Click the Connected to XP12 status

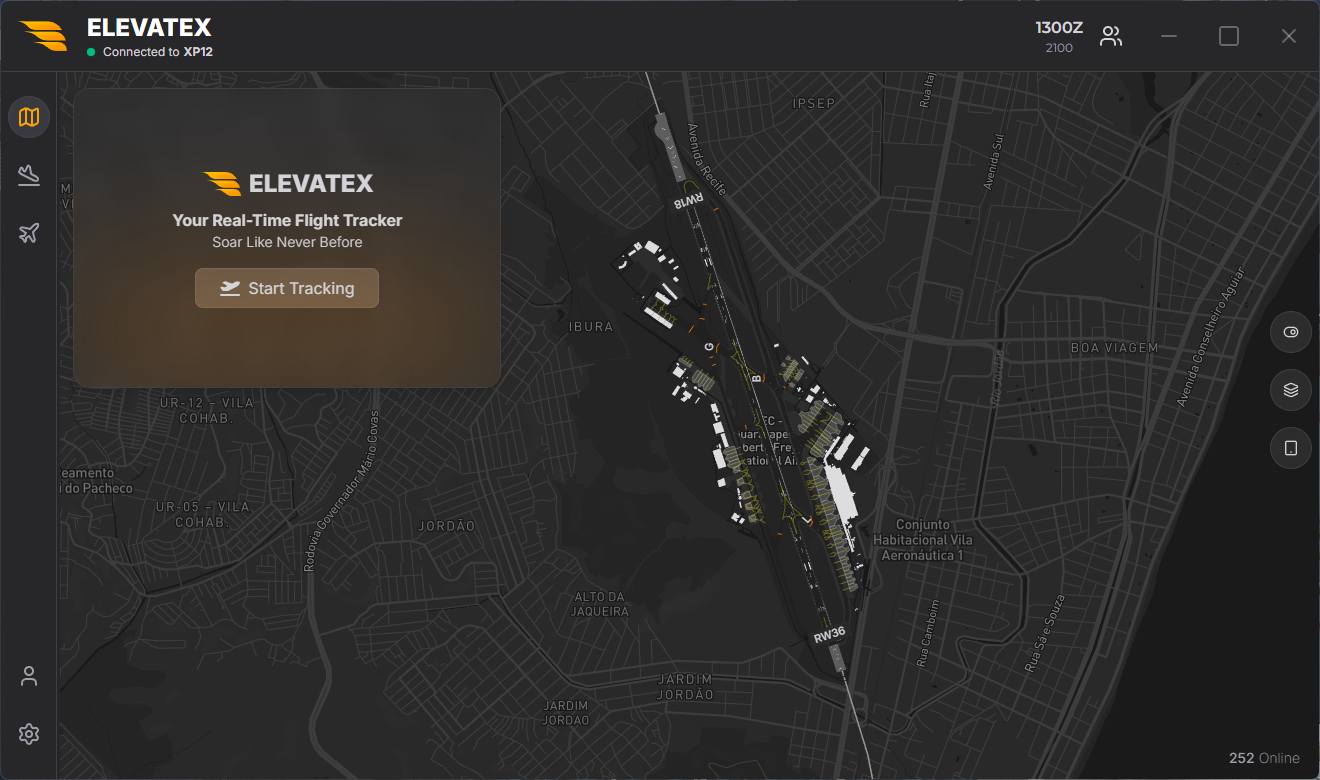150,52
